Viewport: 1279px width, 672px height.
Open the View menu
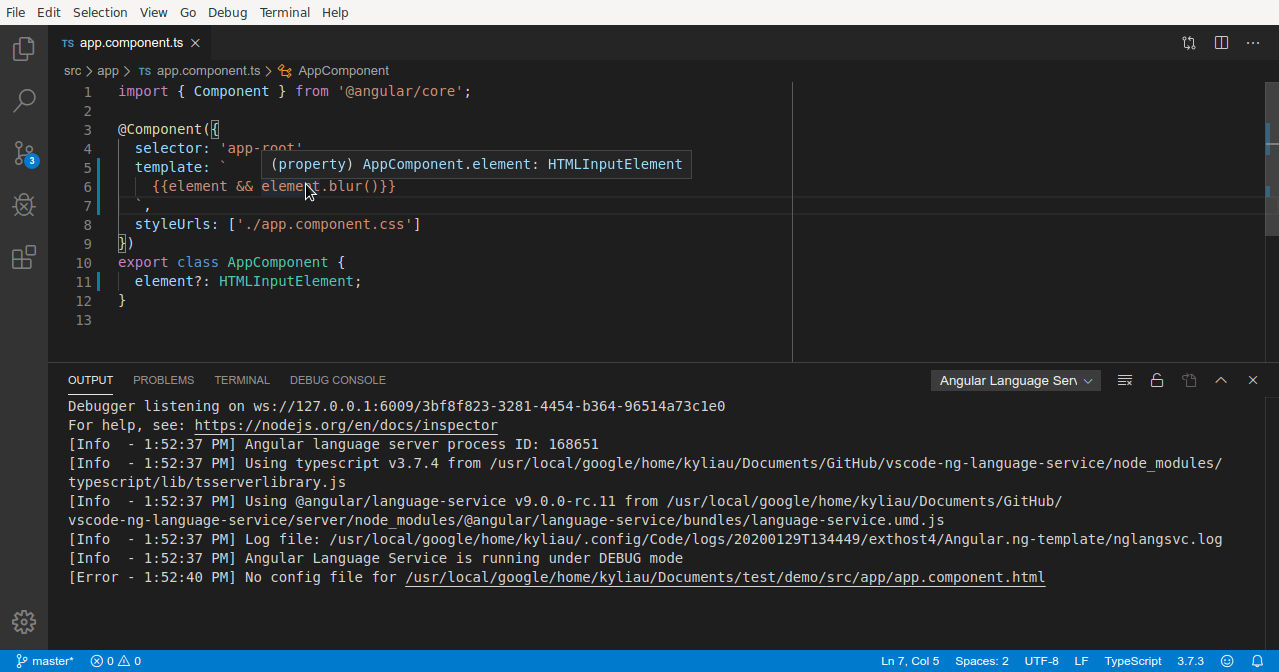click(x=153, y=12)
